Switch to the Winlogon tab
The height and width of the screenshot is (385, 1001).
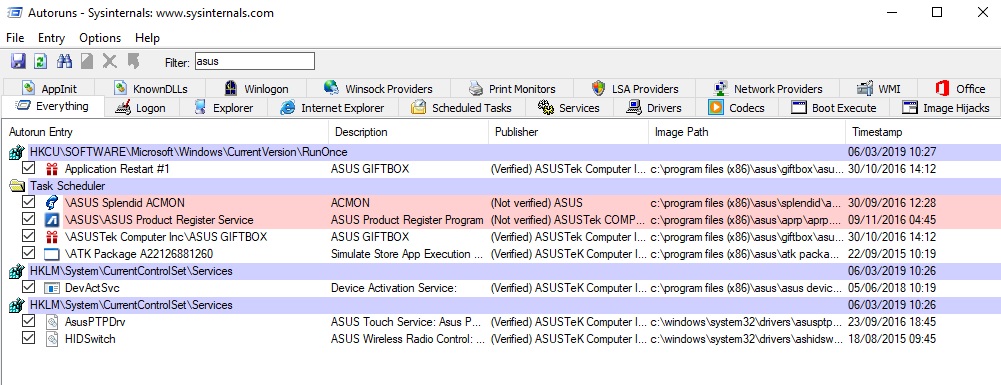tap(255, 89)
